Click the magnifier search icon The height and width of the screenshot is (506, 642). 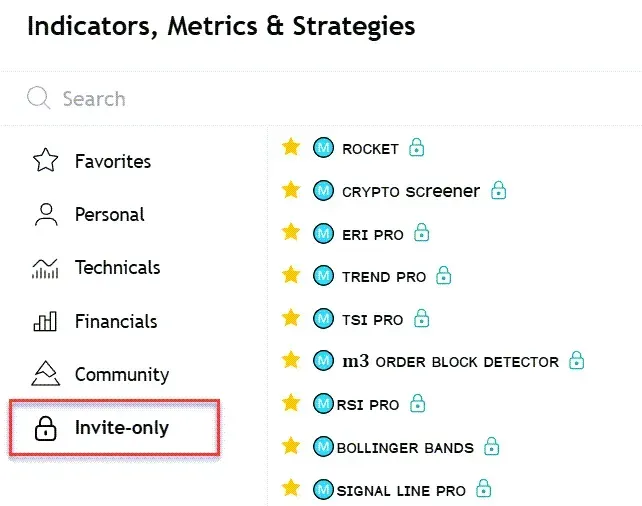pos(38,98)
